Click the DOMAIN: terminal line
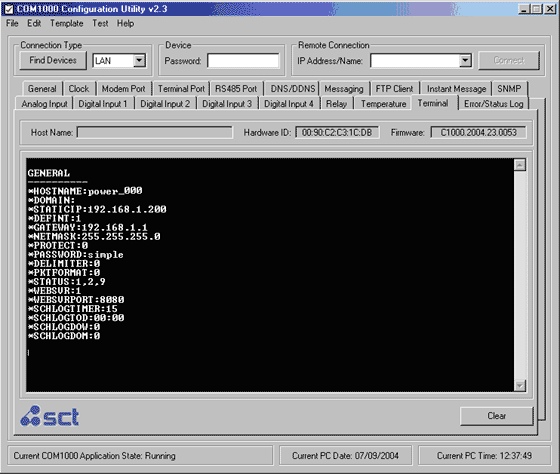This screenshot has height=474, width=560. 51,200
